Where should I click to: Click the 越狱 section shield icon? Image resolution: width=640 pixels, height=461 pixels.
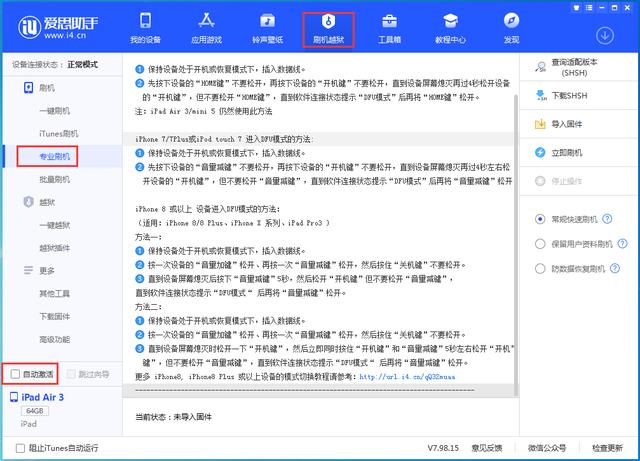click(28, 202)
